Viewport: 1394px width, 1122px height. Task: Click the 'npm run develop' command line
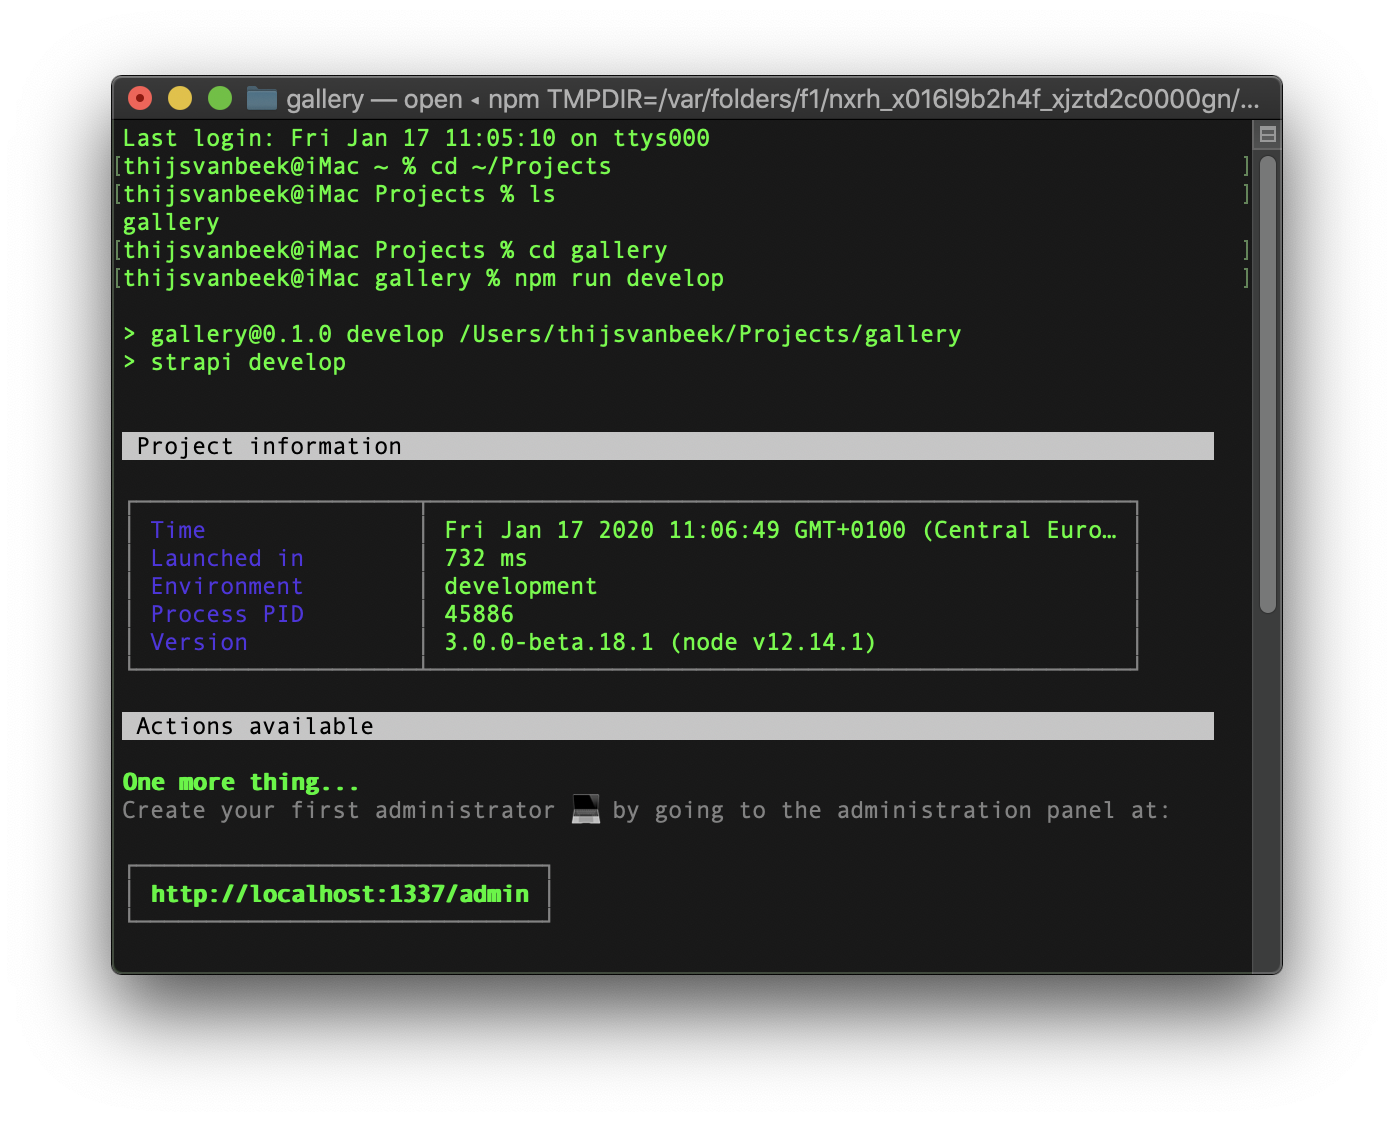[619, 279]
